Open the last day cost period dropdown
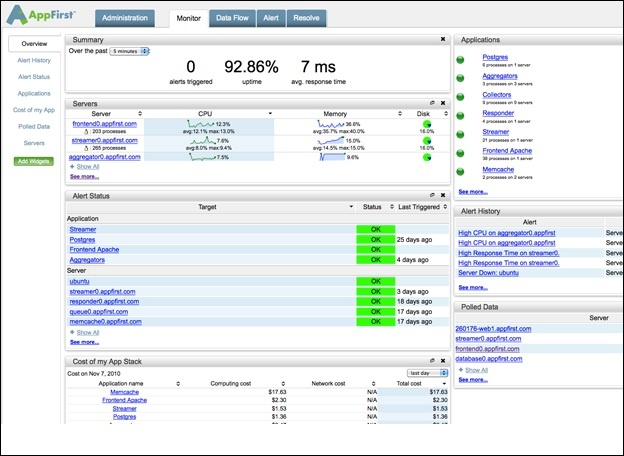This screenshot has height=456, width=624. click(427, 373)
